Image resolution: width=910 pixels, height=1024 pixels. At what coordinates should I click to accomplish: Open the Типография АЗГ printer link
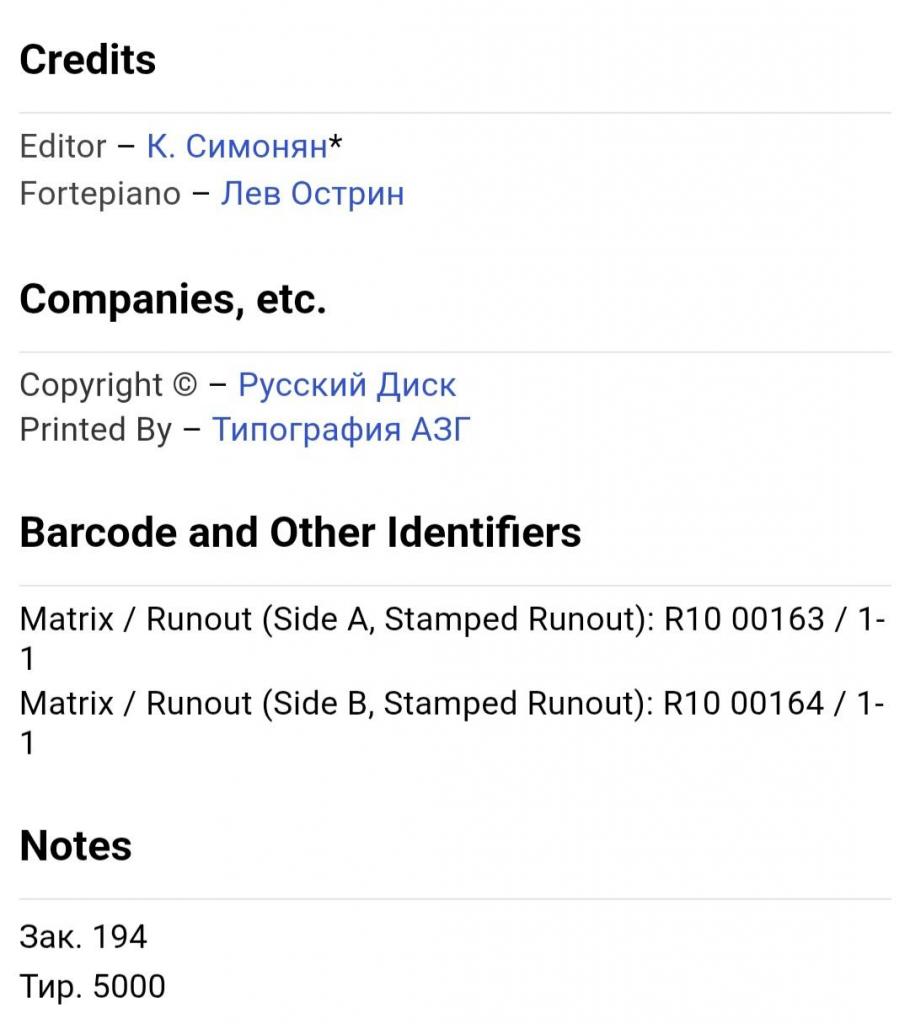[x=341, y=430]
